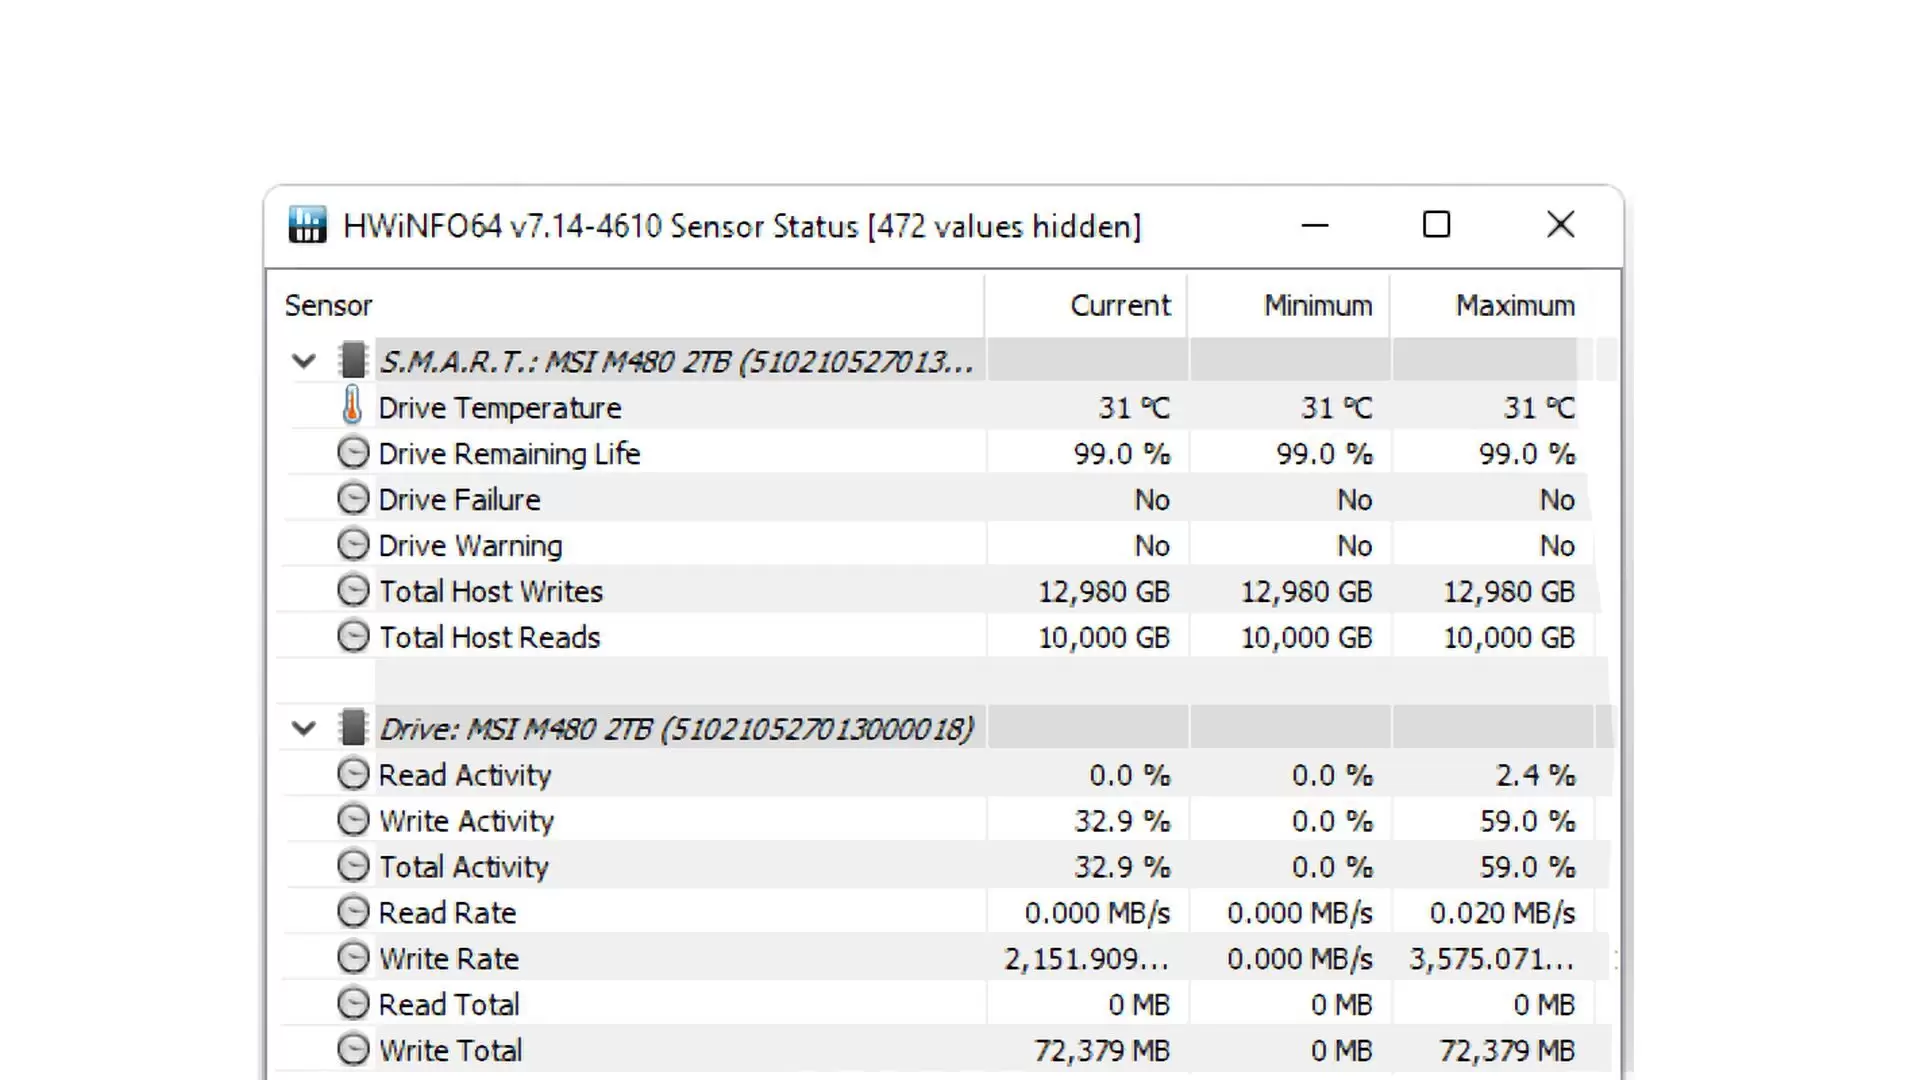Click the sensor icon beside Drive Failure
This screenshot has width=1920, height=1080.
[352, 498]
